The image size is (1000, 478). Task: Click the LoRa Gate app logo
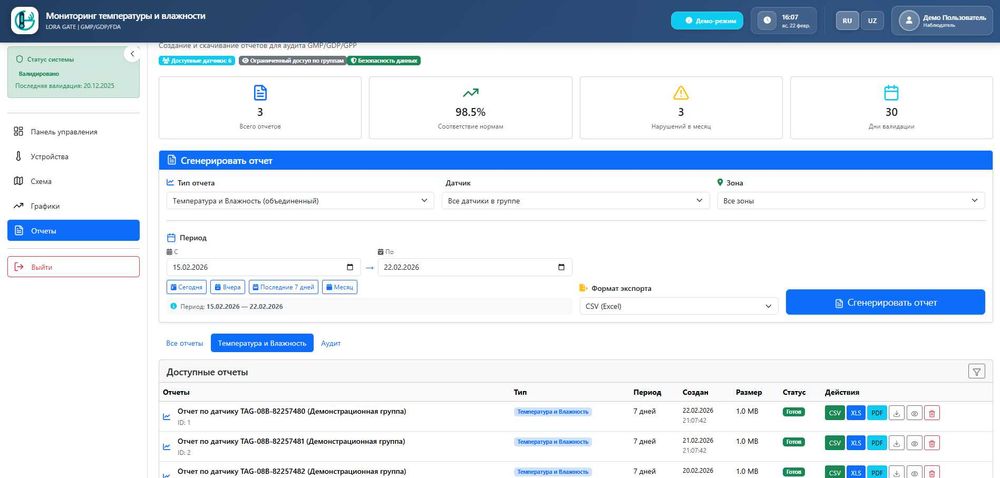25,20
